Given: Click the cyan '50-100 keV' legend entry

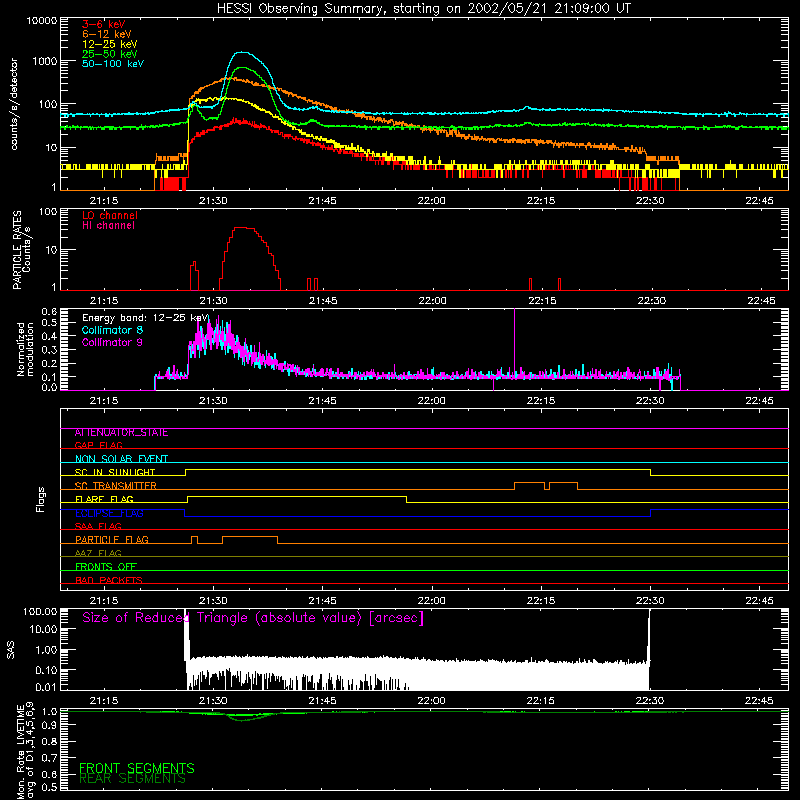Looking at the screenshot, I should [x=113, y=64].
